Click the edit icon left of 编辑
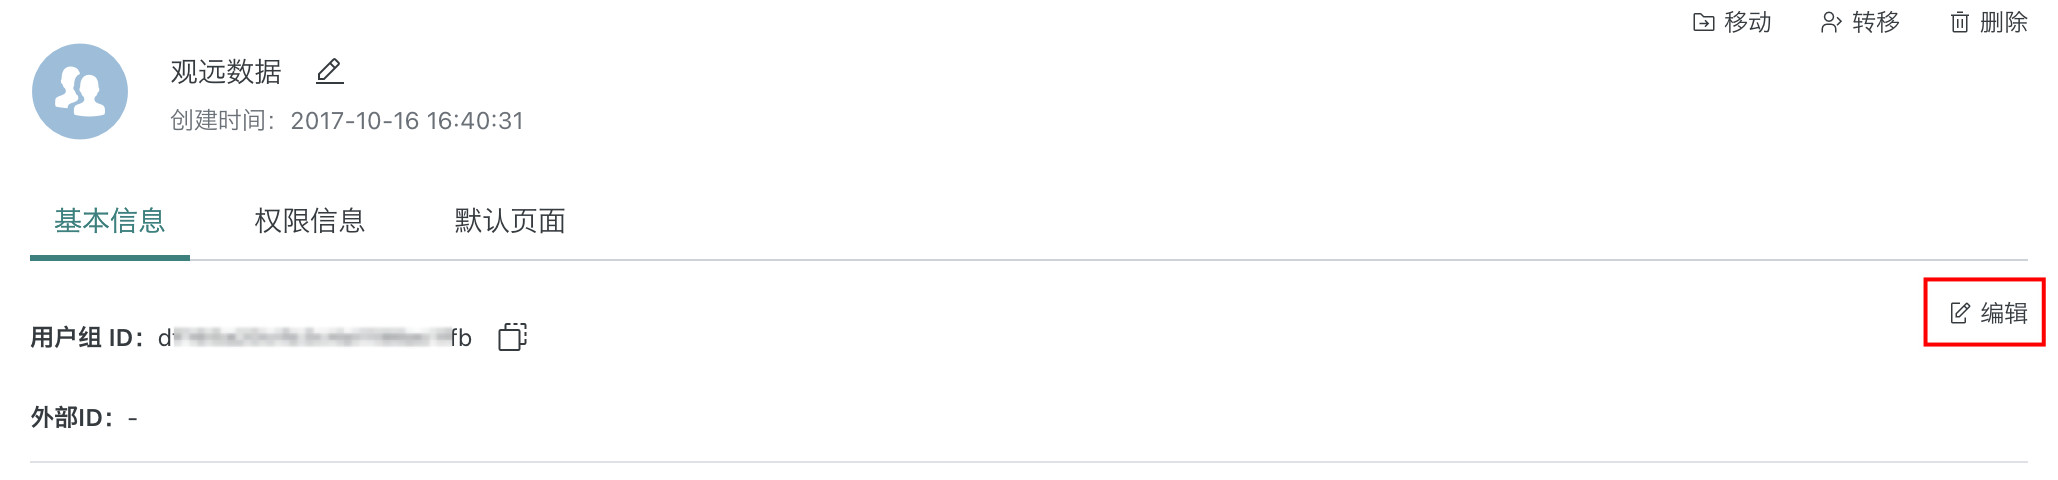 1960,313
